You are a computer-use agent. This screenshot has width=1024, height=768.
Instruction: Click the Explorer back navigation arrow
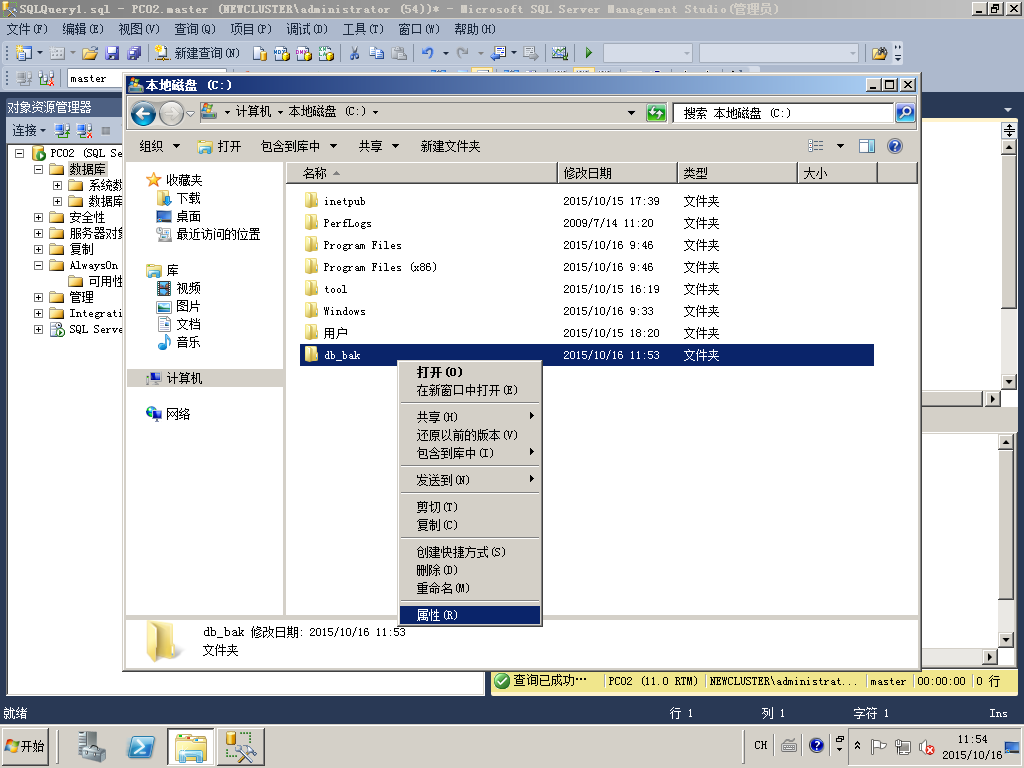pyautogui.click(x=143, y=114)
